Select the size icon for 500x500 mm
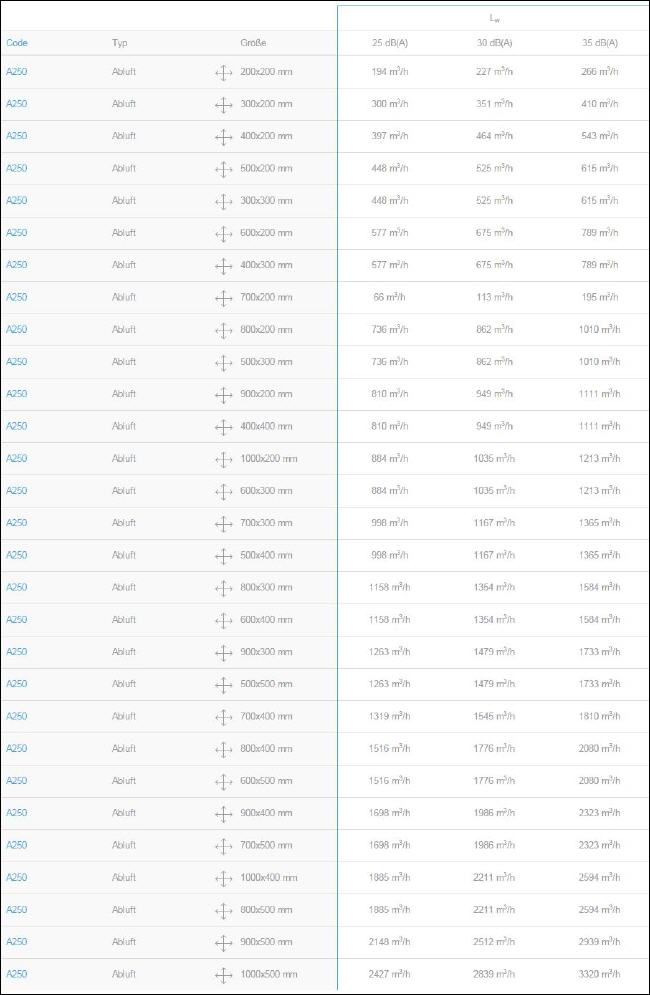 click(x=223, y=685)
